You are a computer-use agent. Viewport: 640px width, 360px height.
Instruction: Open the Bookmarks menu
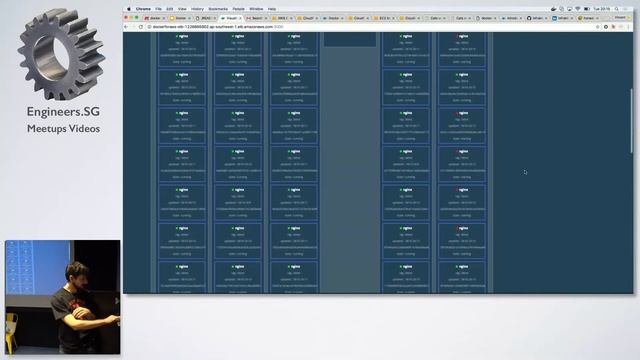[x=218, y=9]
